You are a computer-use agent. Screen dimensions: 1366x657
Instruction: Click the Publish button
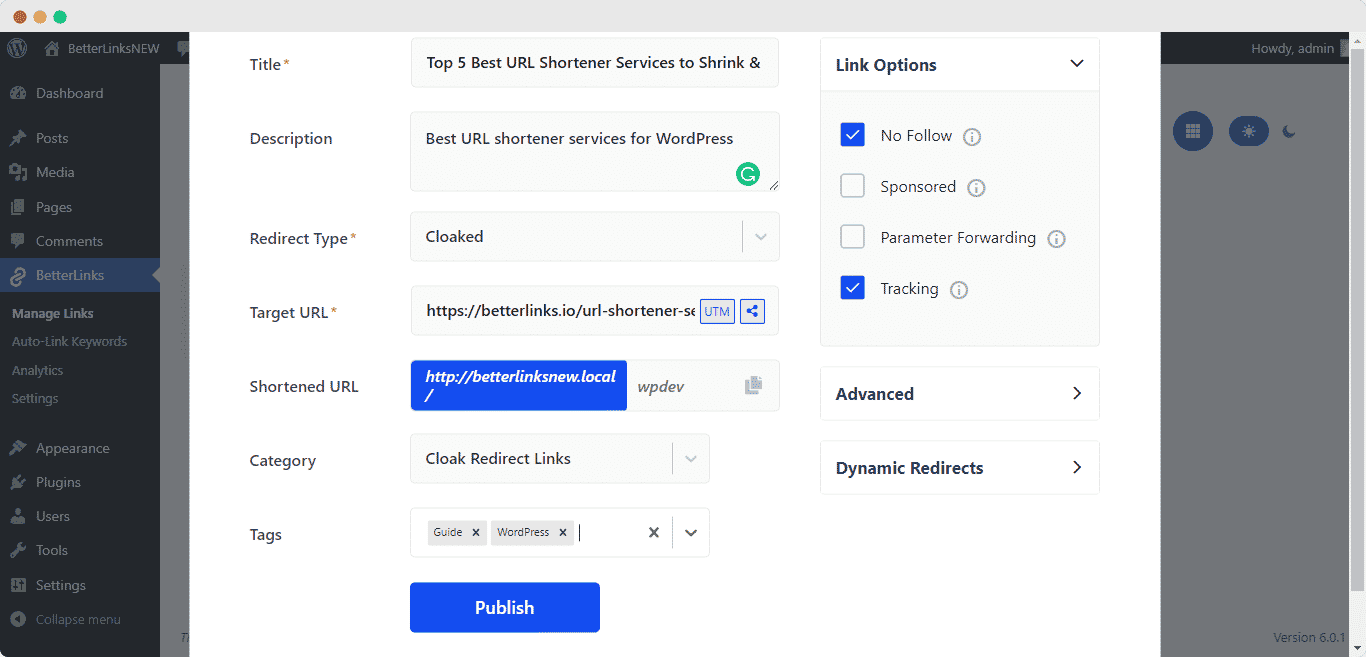[504, 607]
